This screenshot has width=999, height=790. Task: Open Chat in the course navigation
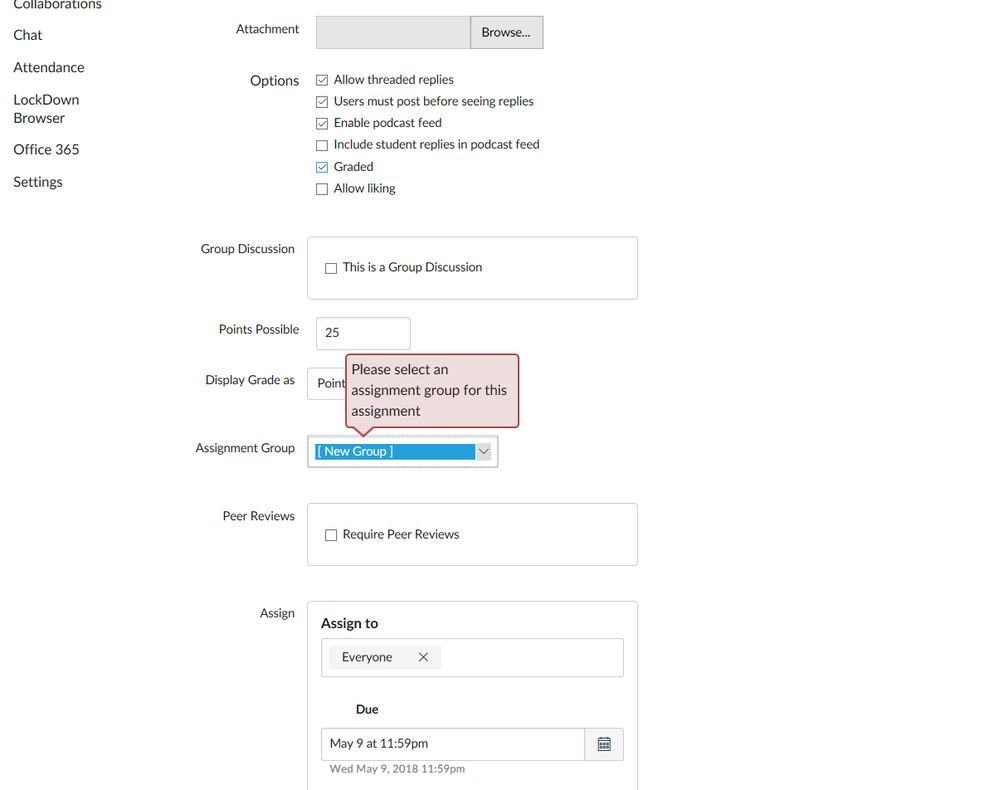(28, 35)
